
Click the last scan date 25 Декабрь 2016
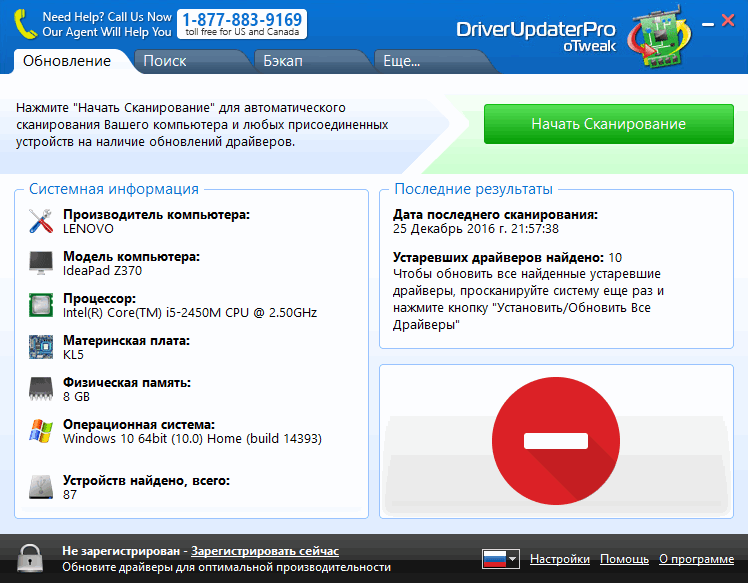click(476, 229)
